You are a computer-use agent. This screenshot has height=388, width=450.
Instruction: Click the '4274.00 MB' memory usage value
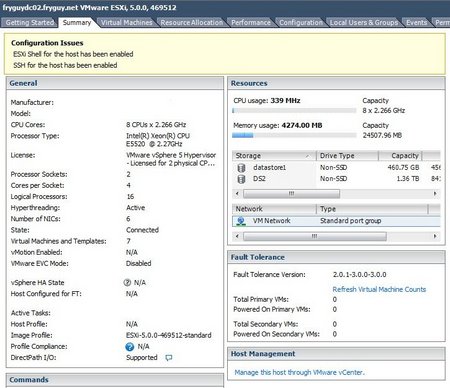click(302, 125)
